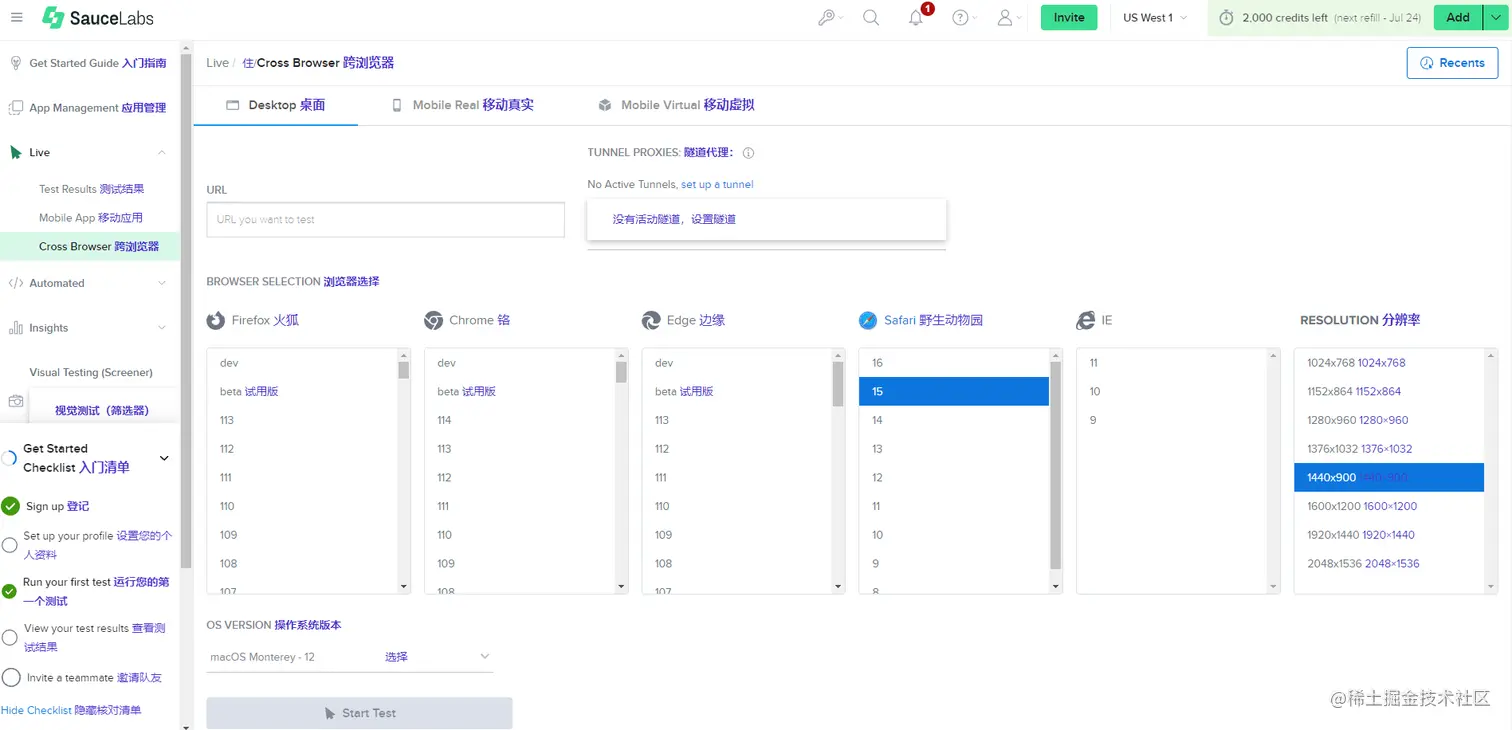The width and height of the screenshot is (1512, 730).
Task: Collapse the Get Started Checklist chevron
Action: point(165,458)
